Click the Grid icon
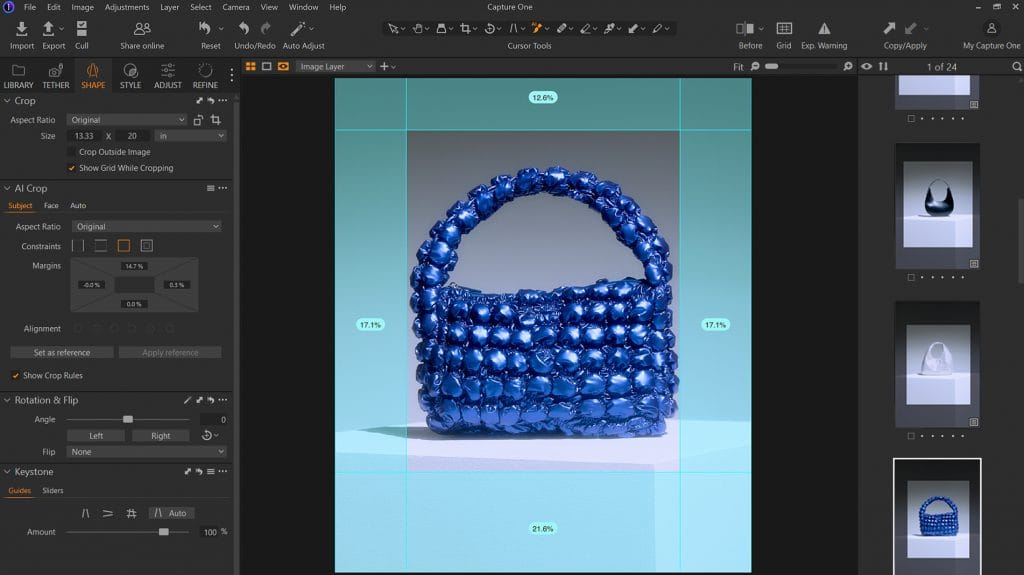Screen dimensions: 1024x575 [784, 28]
